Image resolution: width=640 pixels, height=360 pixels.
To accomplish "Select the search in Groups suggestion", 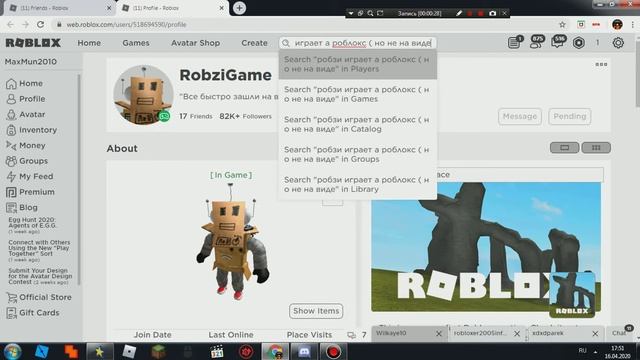I will point(358,154).
